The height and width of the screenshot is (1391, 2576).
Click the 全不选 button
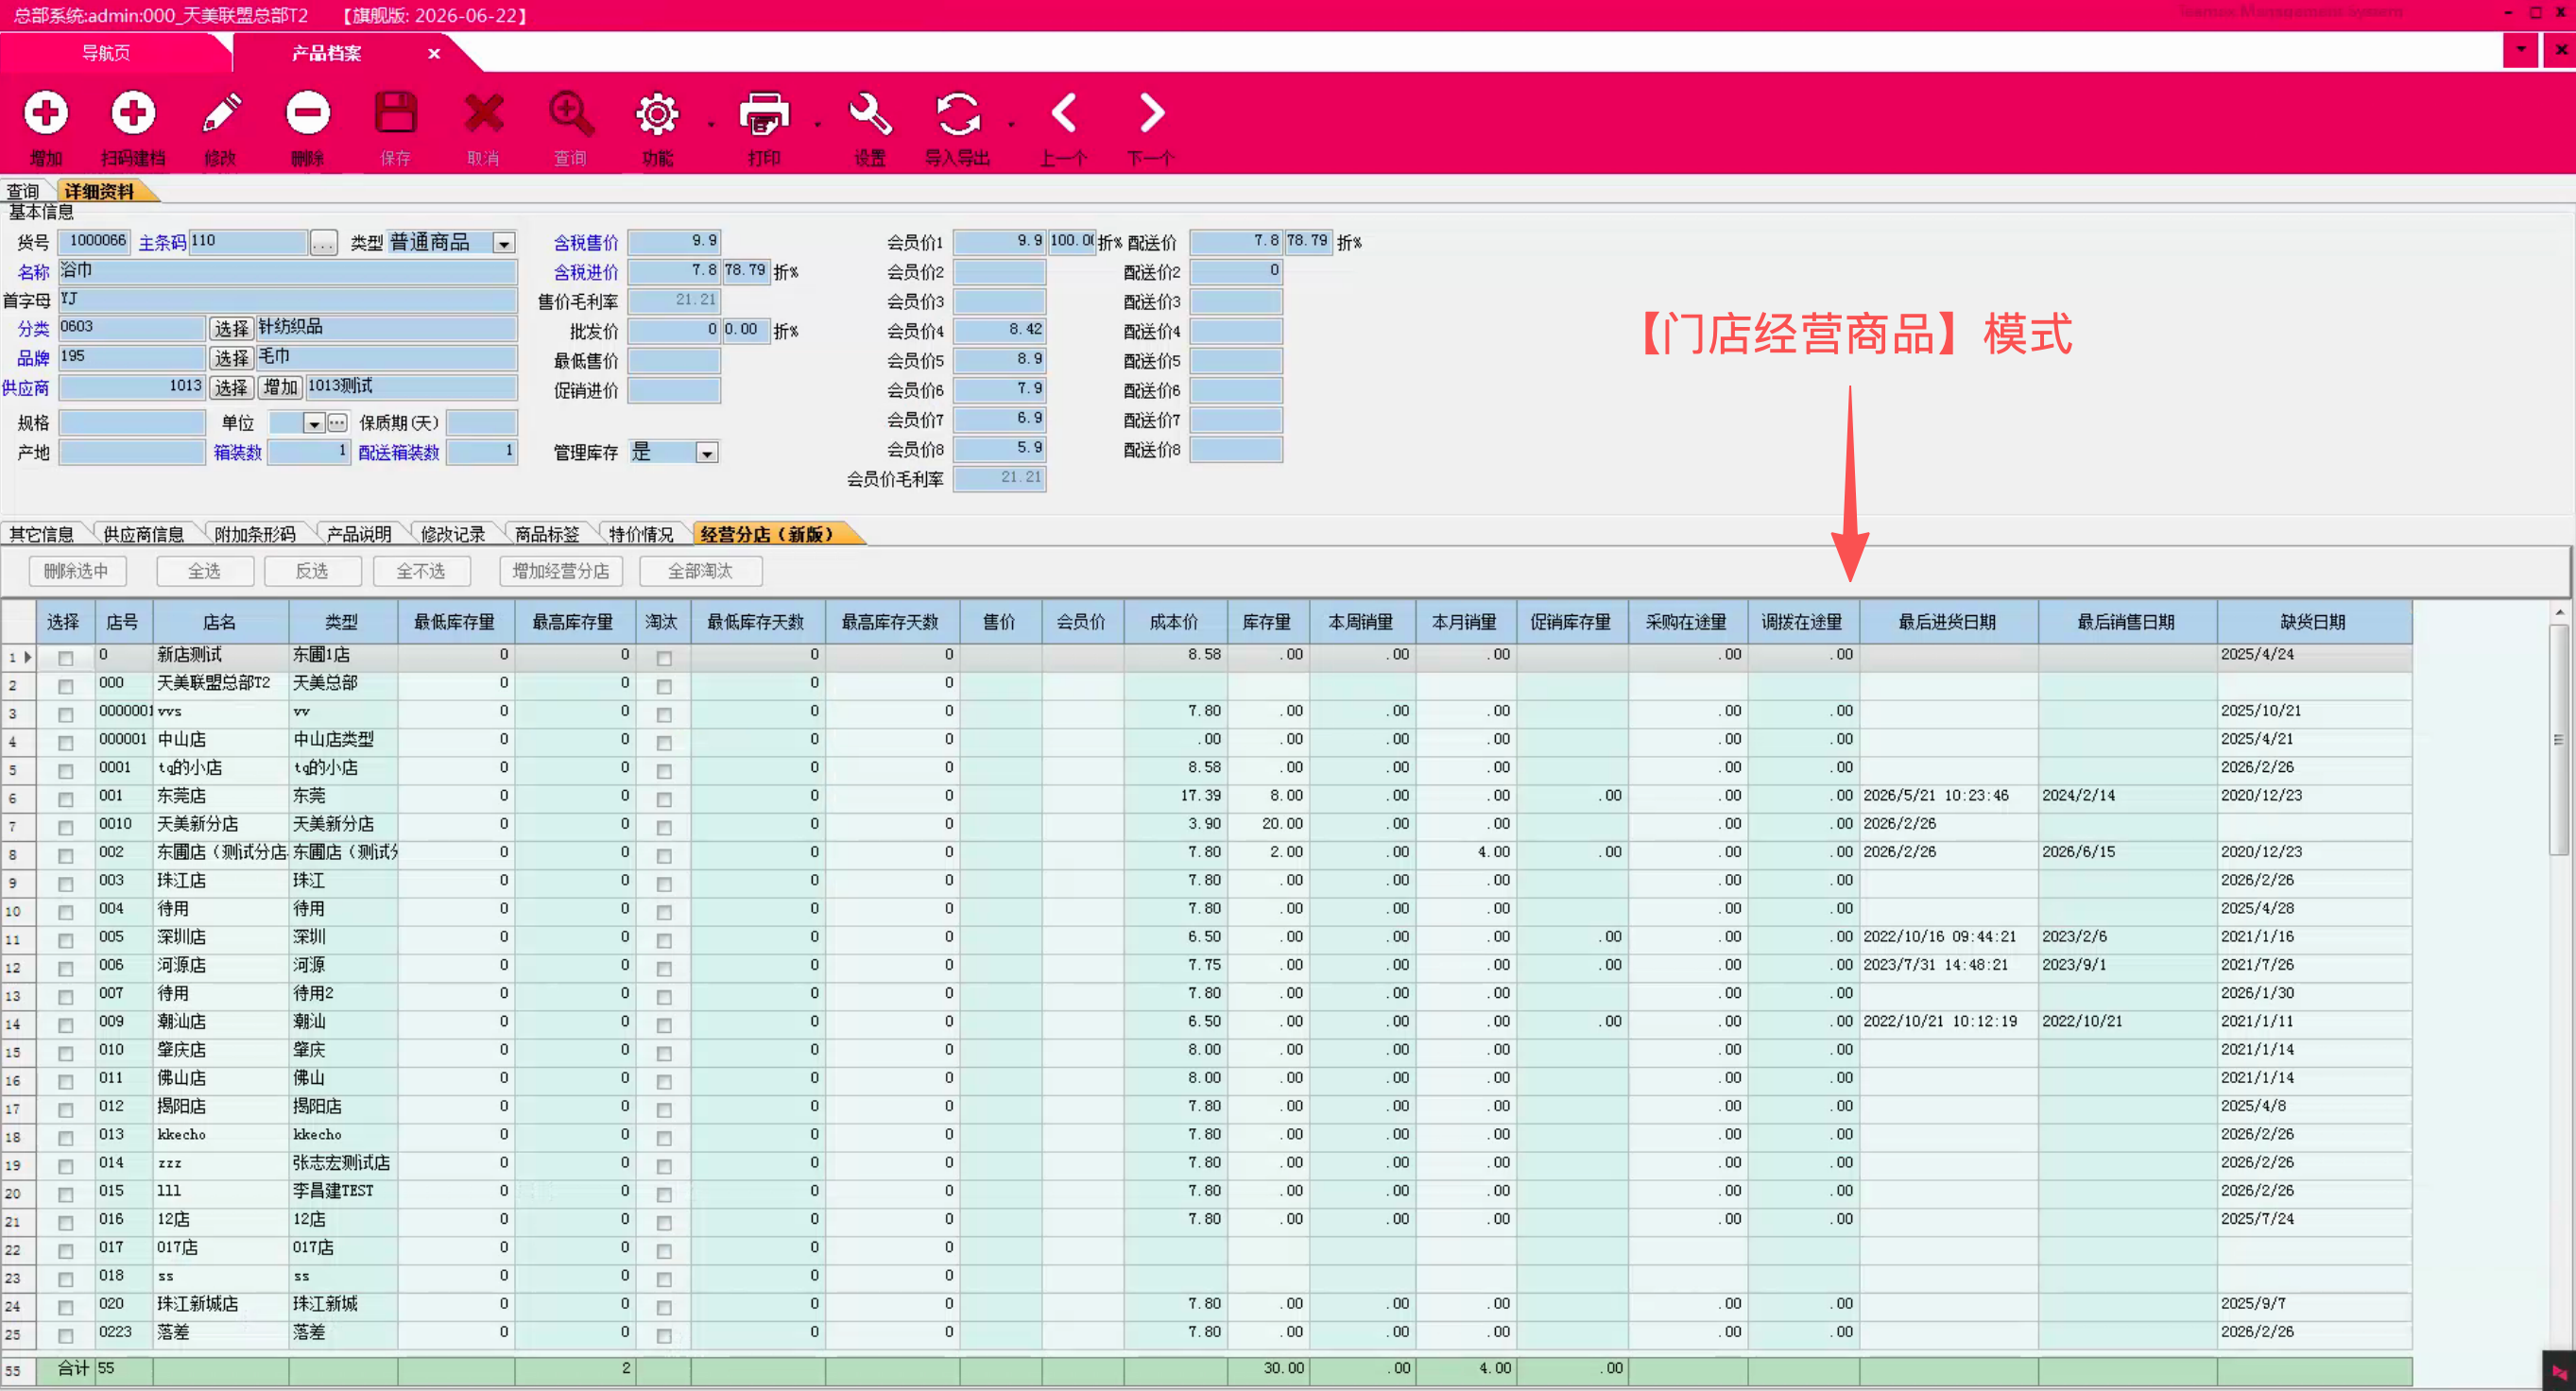[421, 571]
